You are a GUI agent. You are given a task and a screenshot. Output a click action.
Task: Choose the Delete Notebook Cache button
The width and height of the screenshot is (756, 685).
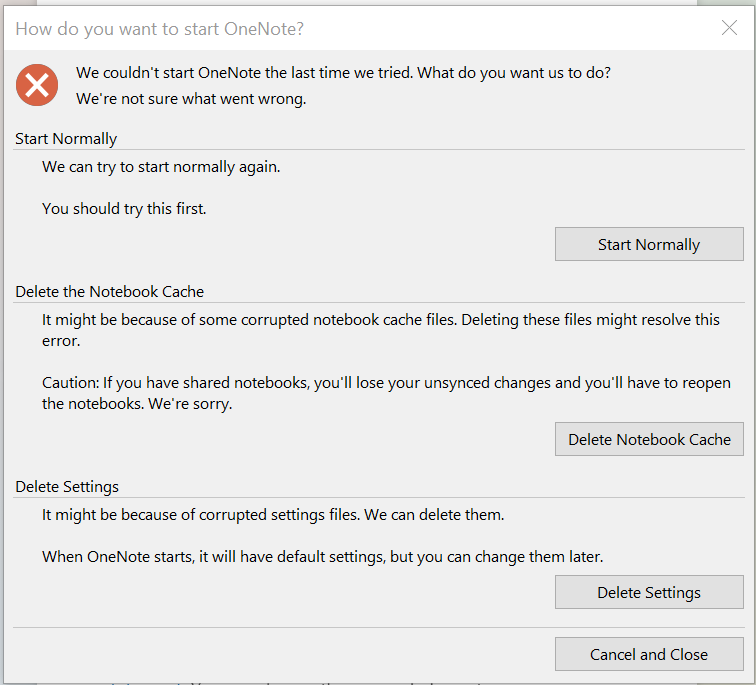coord(649,439)
